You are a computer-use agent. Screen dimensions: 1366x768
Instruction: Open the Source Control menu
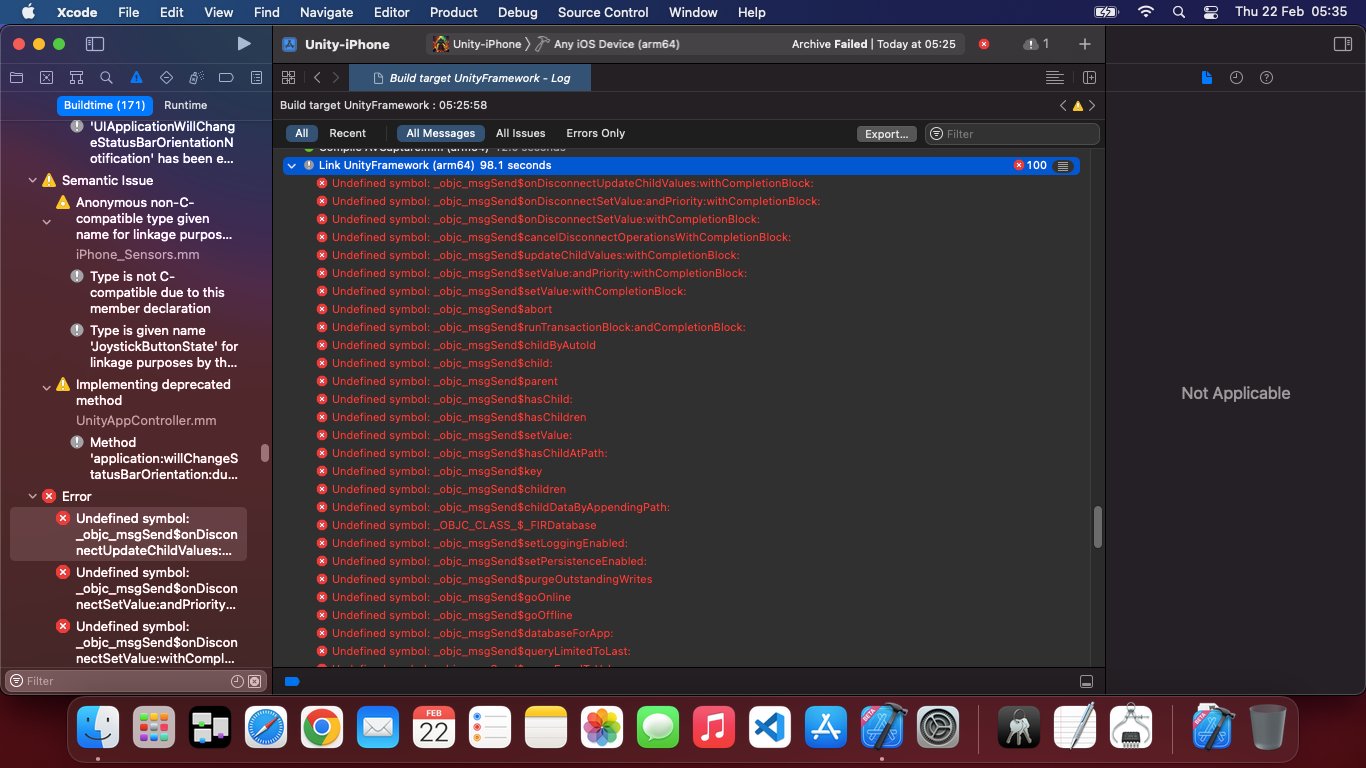(x=603, y=12)
